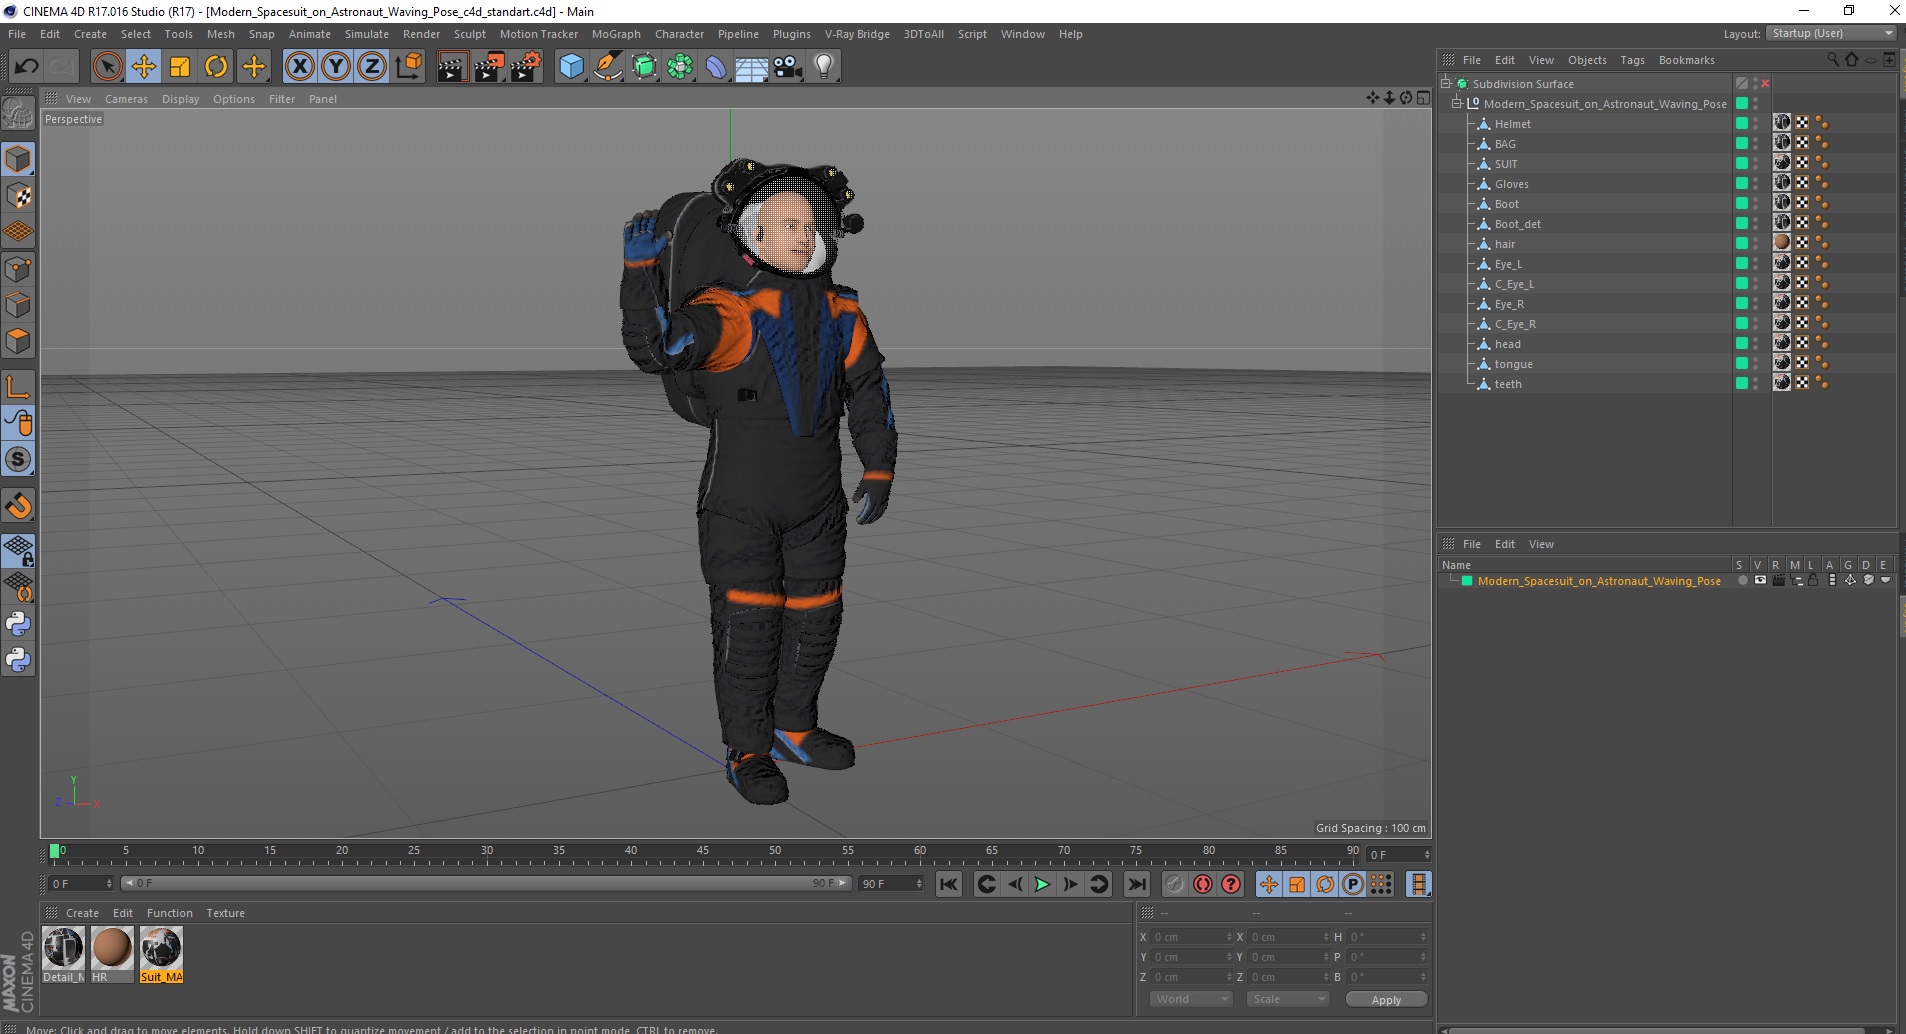
Task: Click the X position input field
Action: click(x=1192, y=937)
